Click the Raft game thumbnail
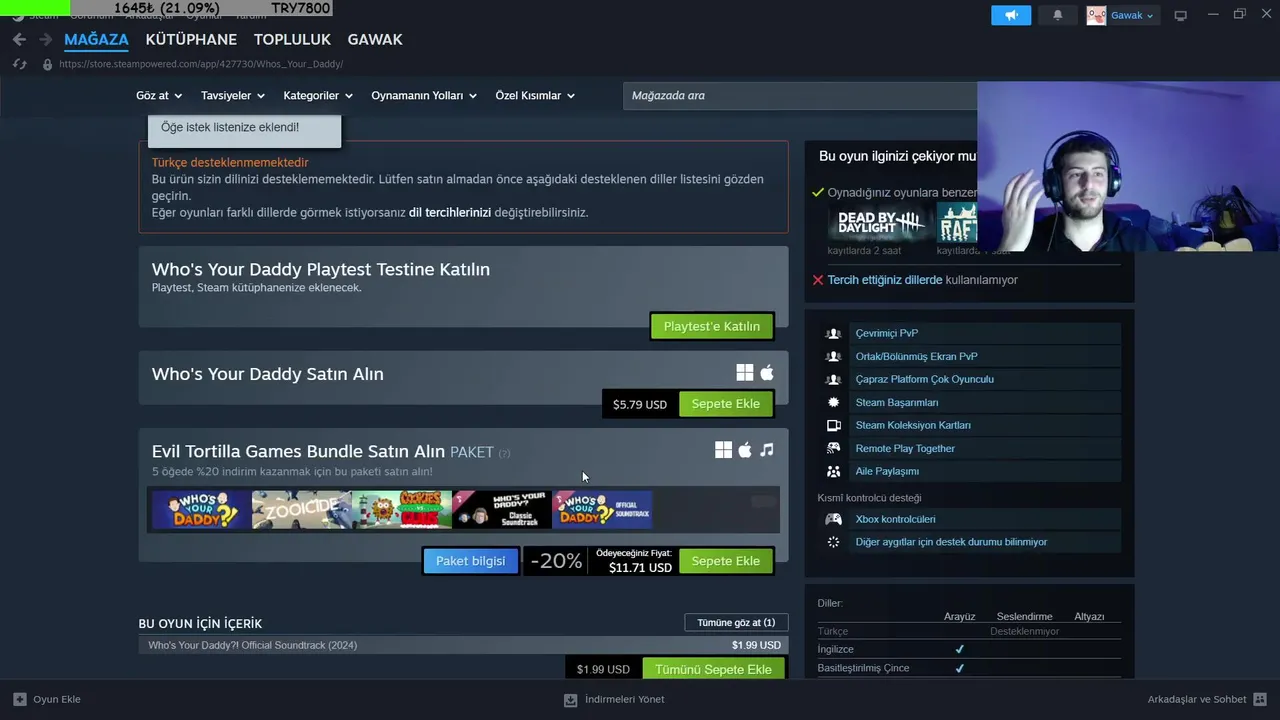1280x720 pixels. pos(957,223)
